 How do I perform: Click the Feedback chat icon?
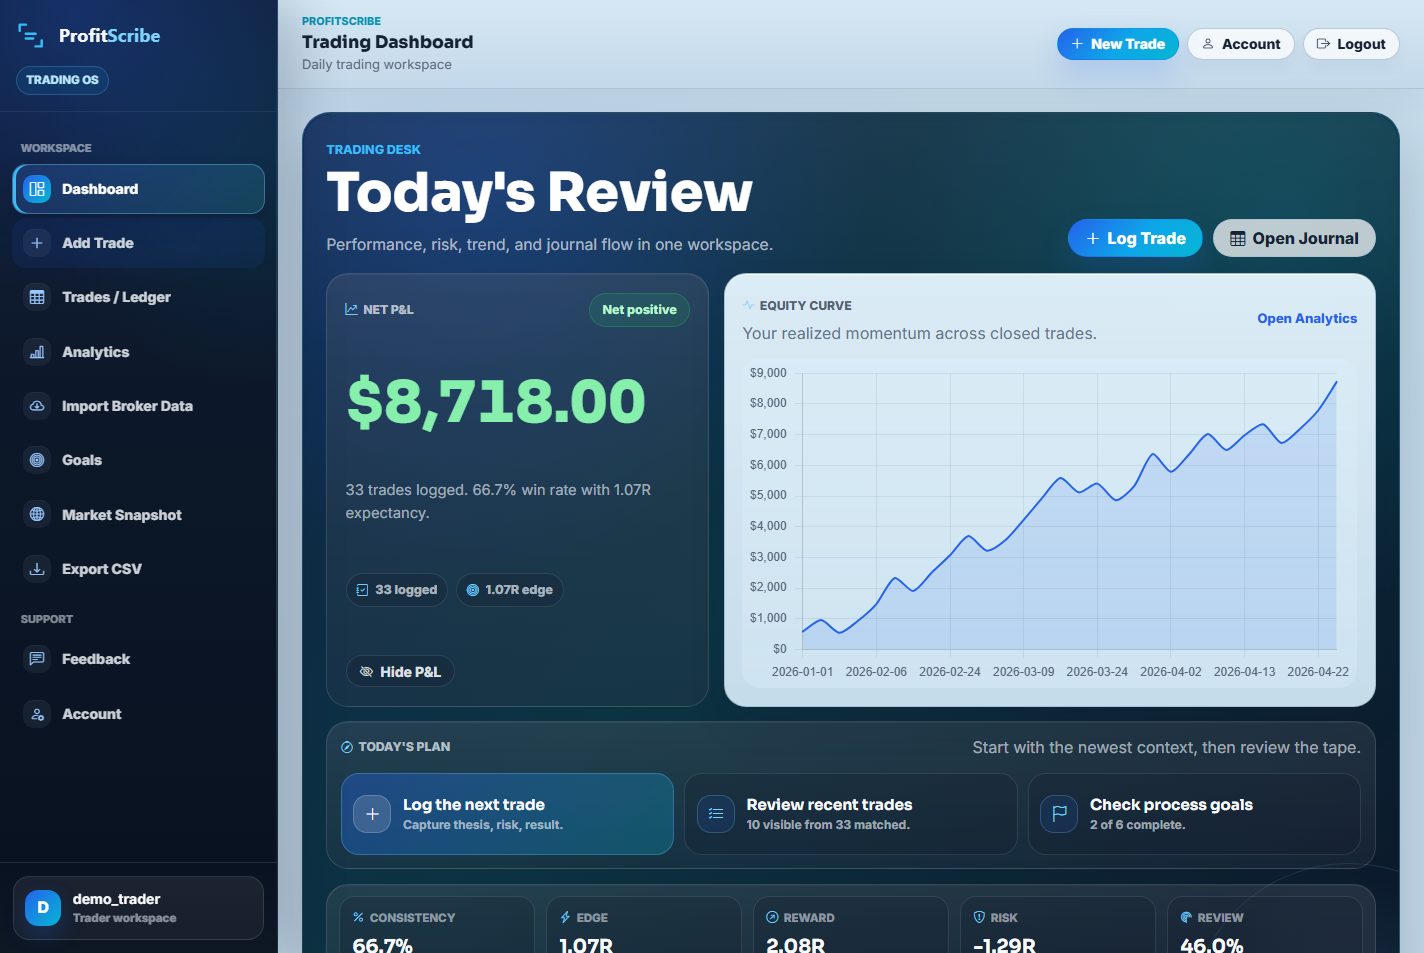pos(37,659)
